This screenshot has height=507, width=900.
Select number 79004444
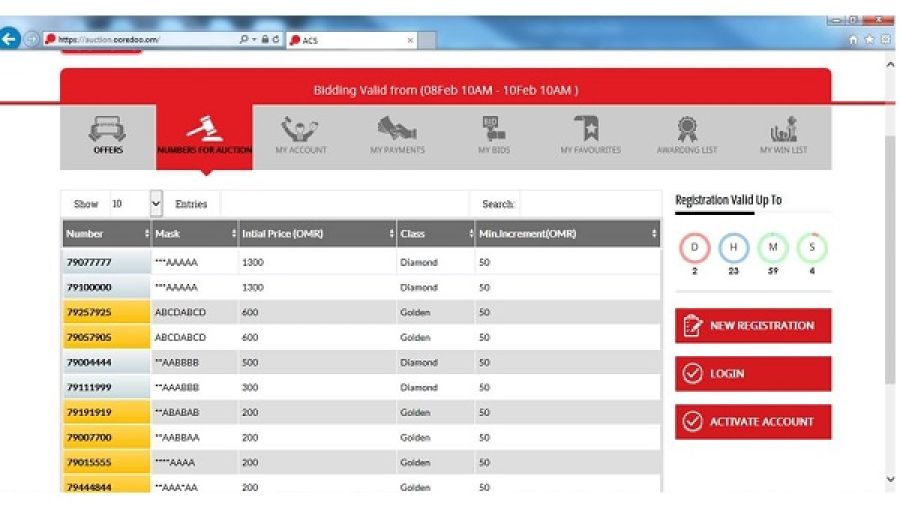coord(89,362)
